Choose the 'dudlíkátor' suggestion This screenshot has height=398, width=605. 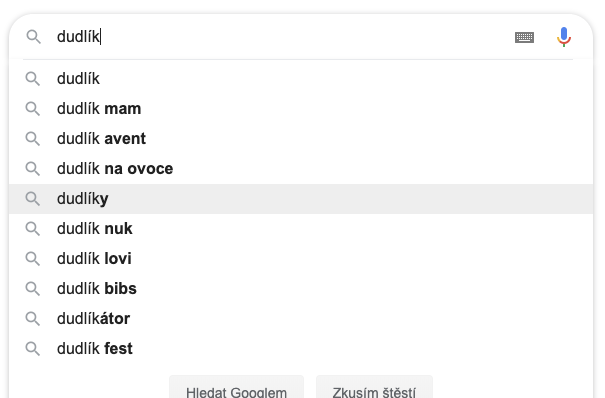(301, 319)
